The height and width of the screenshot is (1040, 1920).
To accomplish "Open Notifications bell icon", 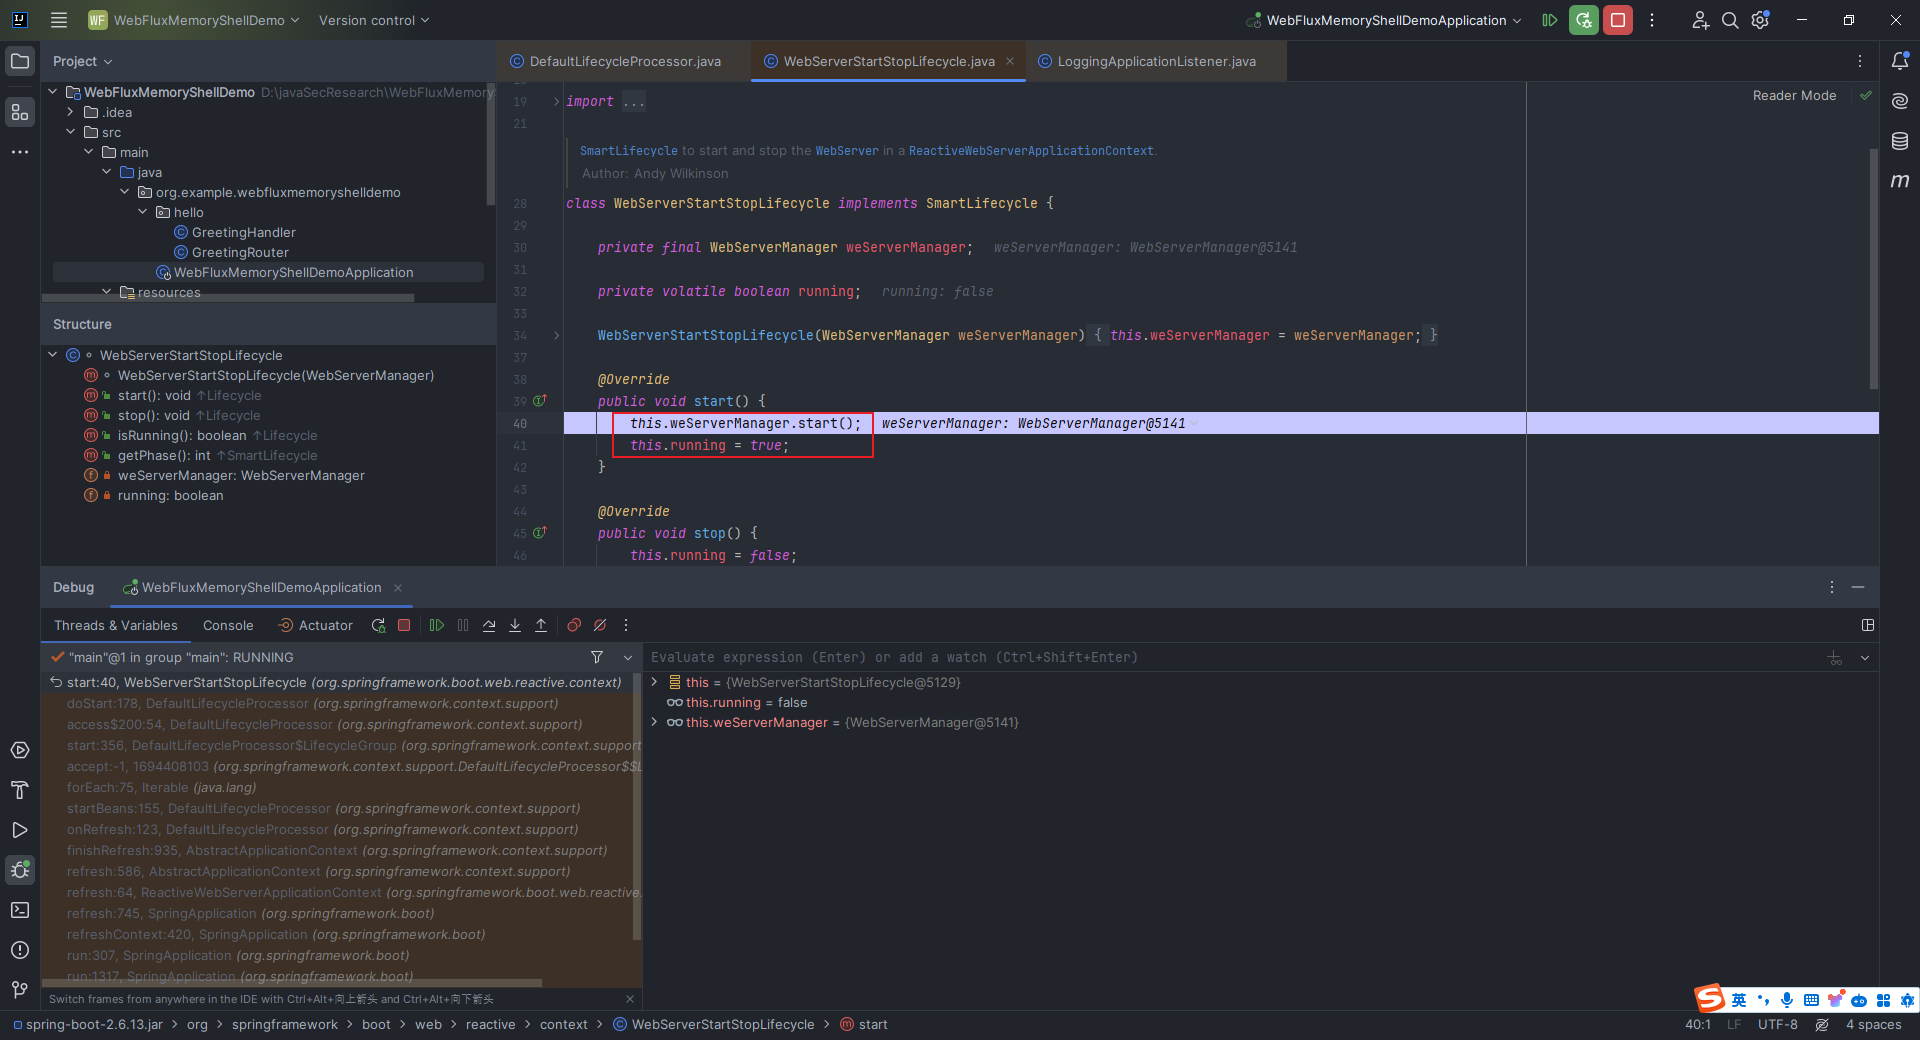I will pos(1900,61).
